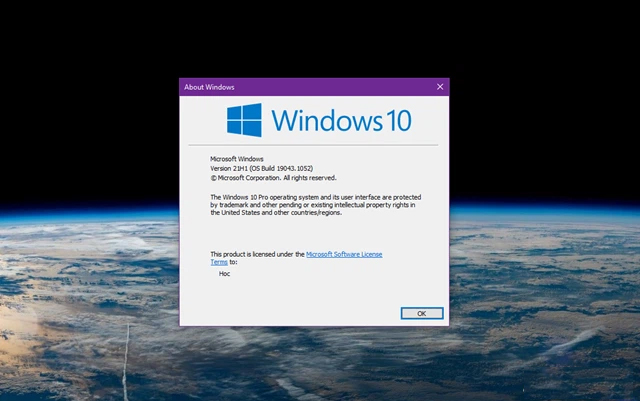Image resolution: width=640 pixels, height=401 pixels.
Task: Click 'This product is licensed under the' text
Action: (x=257, y=254)
